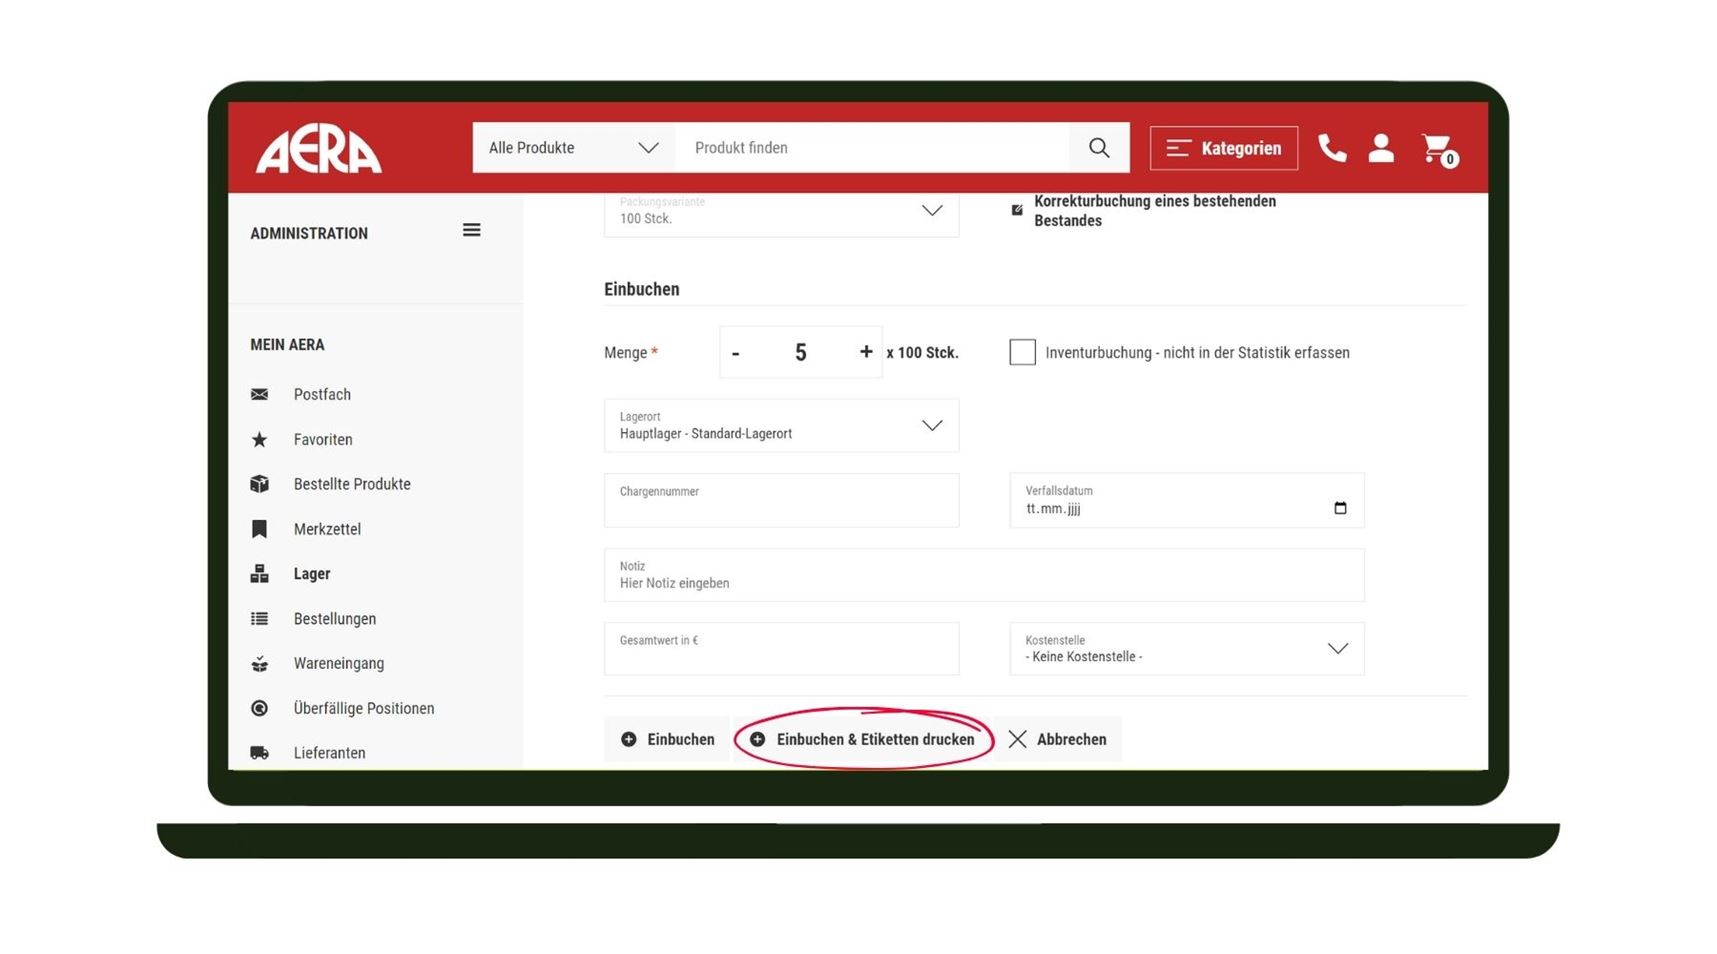Image resolution: width=1717 pixels, height=954 pixels.
Task: Open the Kostenstelle dropdown
Action: click(1187, 649)
